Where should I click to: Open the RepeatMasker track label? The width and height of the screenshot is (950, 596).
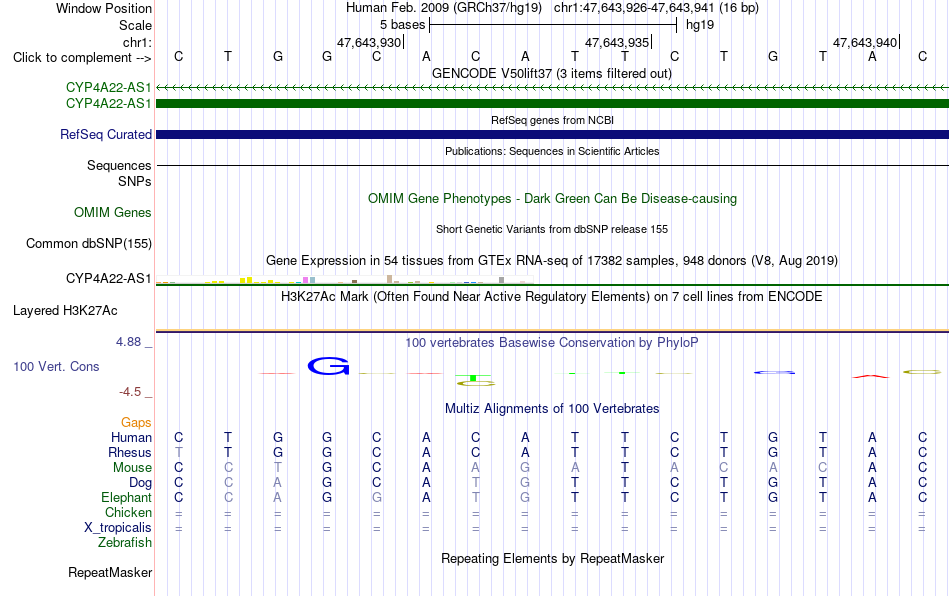(110, 573)
